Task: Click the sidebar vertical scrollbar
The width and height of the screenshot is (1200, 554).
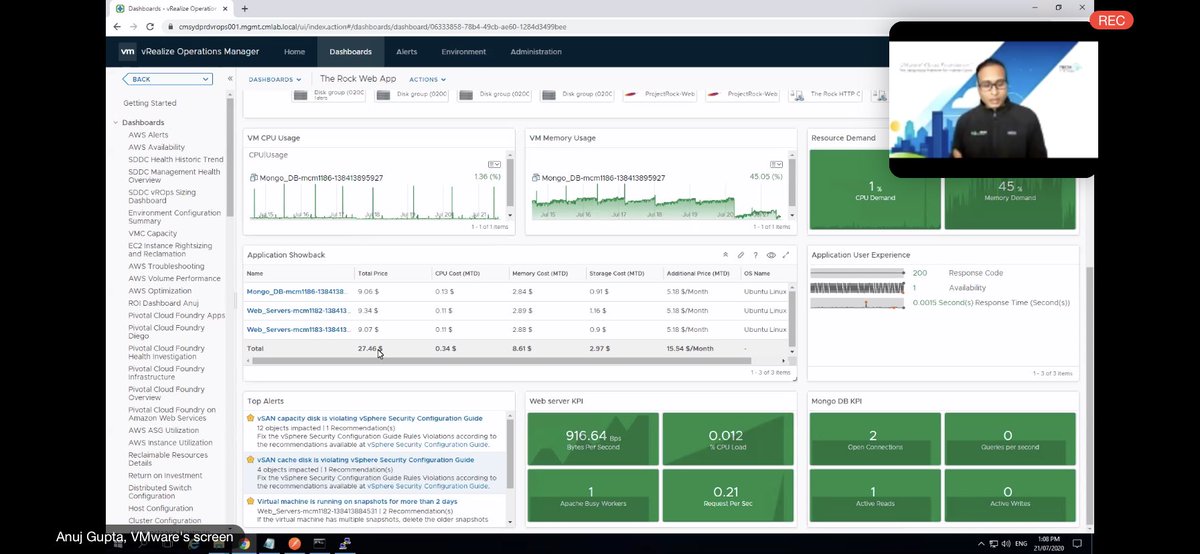Action: [230, 157]
